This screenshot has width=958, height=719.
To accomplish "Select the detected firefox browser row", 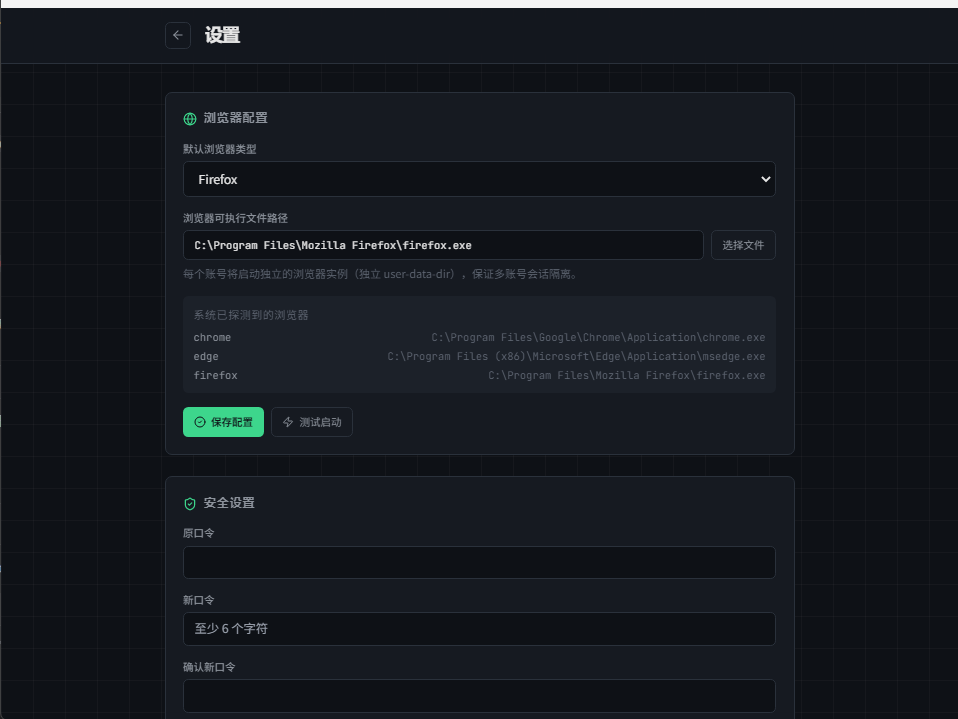I will point(479,375).
